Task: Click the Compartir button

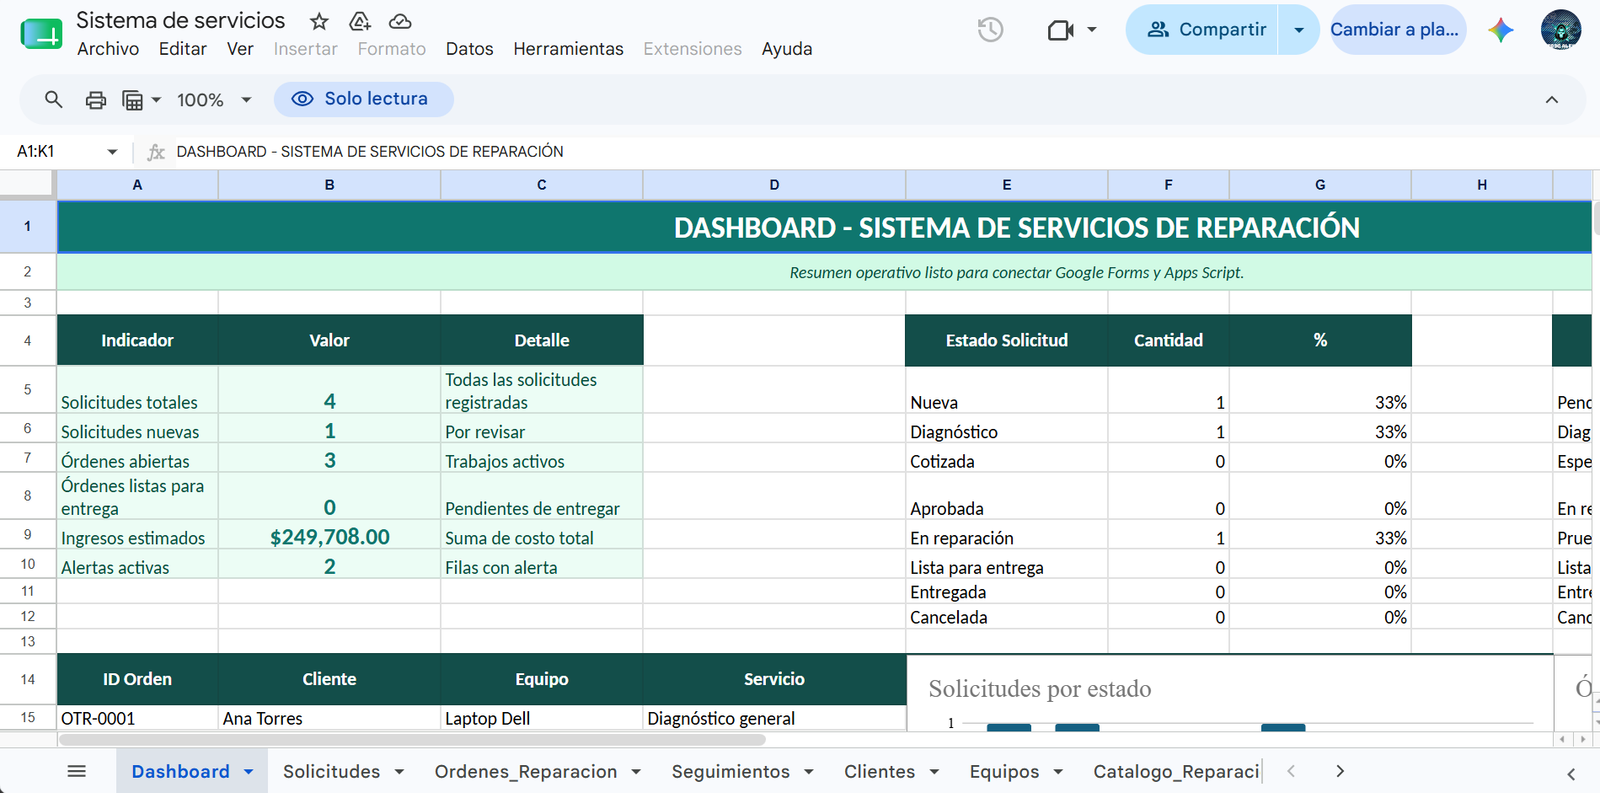Action: [1203, 30]
